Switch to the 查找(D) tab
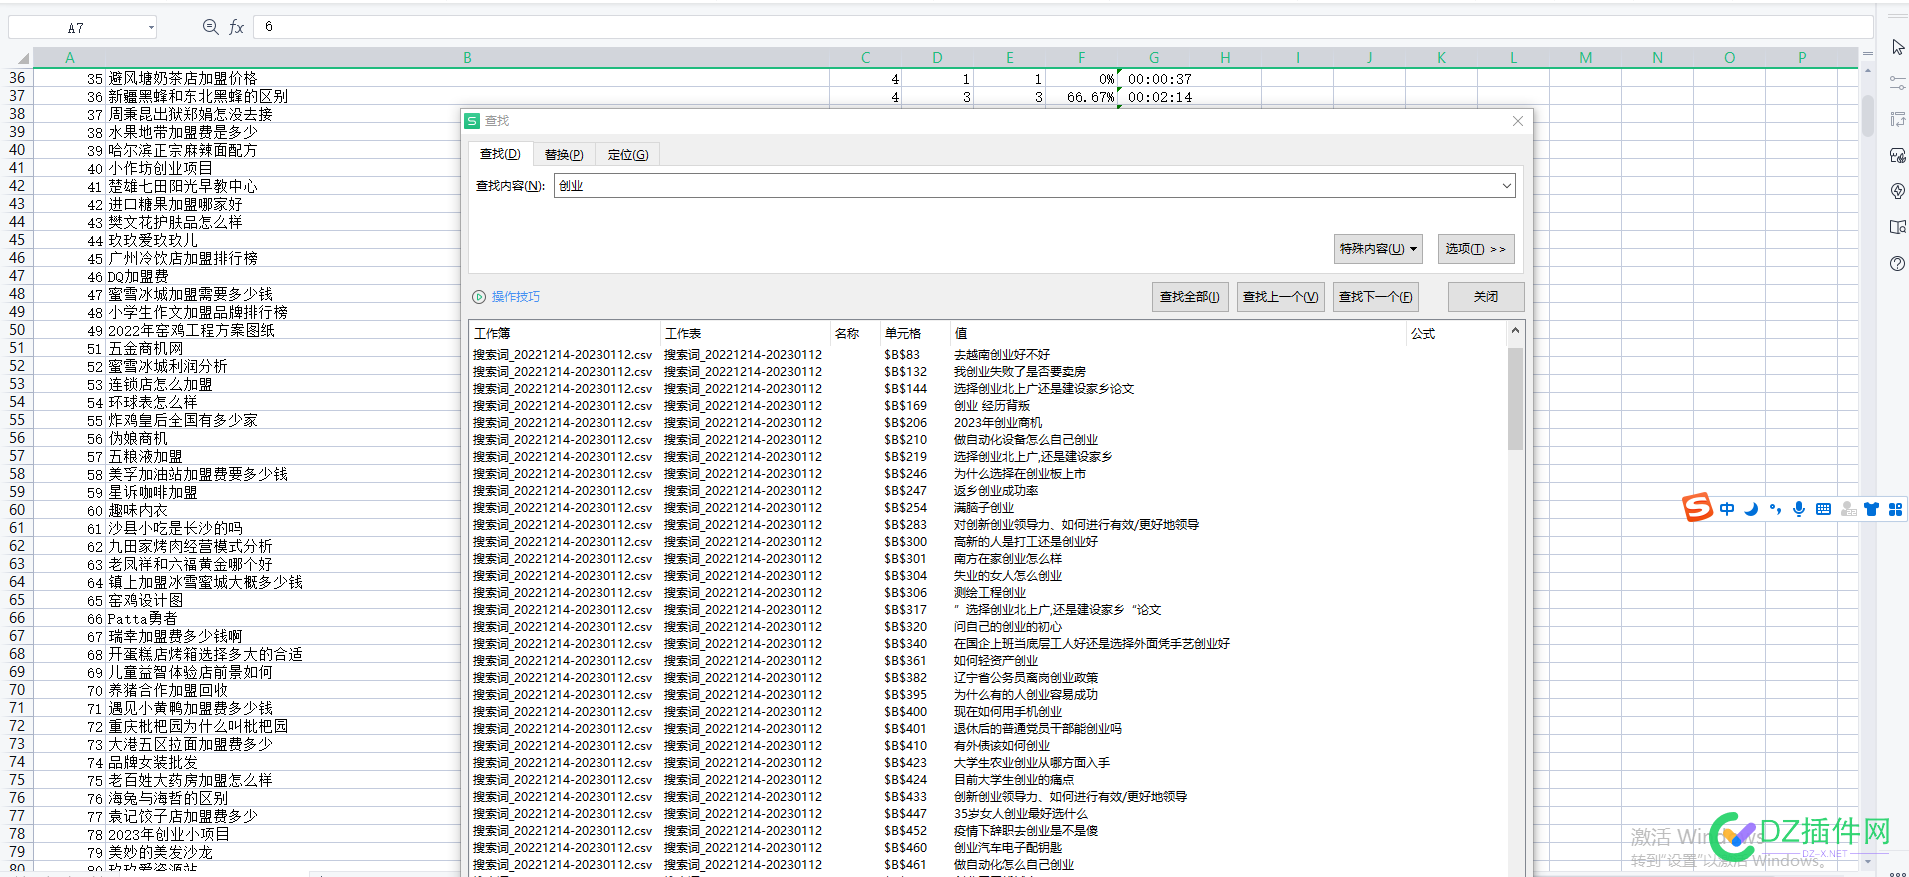1909x877 pixels. (x=500, y=154)
